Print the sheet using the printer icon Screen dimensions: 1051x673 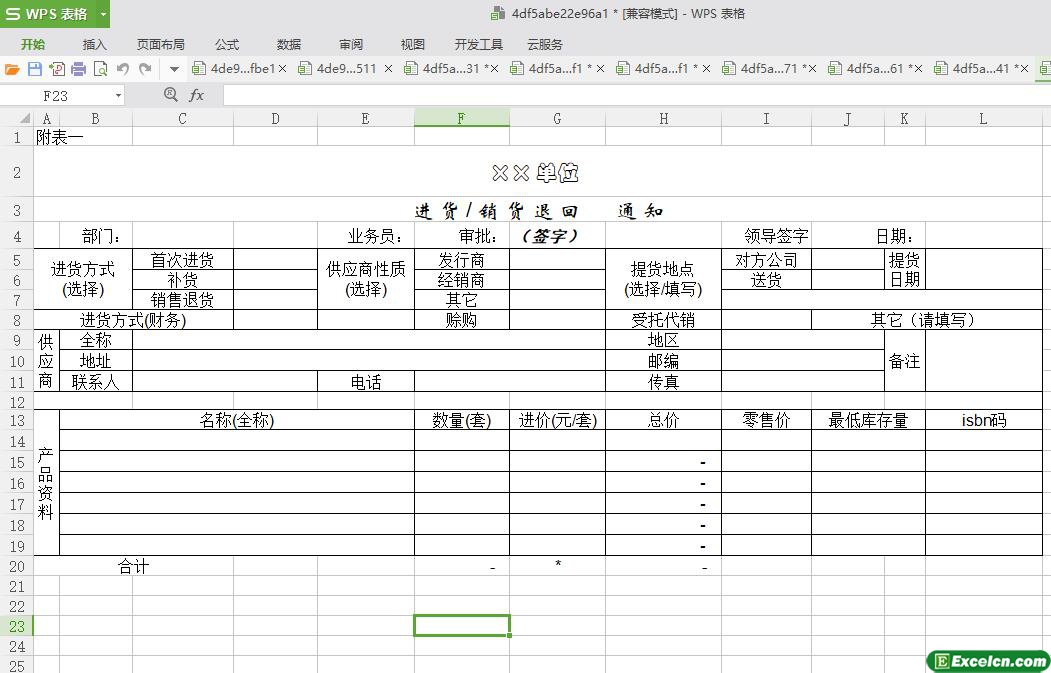[78, 68]
